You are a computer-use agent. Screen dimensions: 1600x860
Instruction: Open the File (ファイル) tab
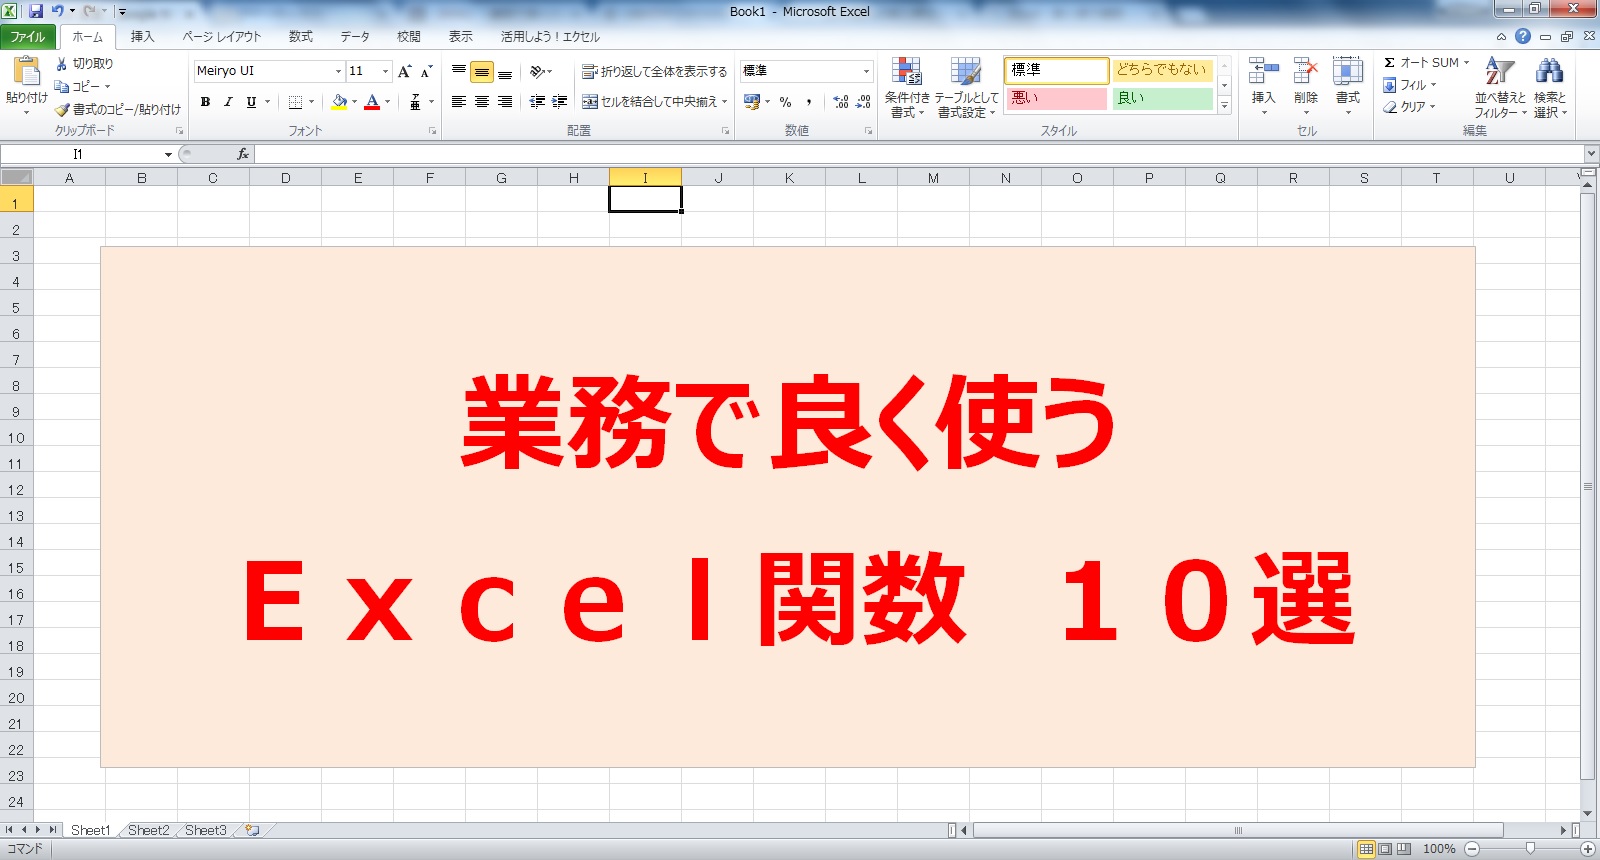28,37
